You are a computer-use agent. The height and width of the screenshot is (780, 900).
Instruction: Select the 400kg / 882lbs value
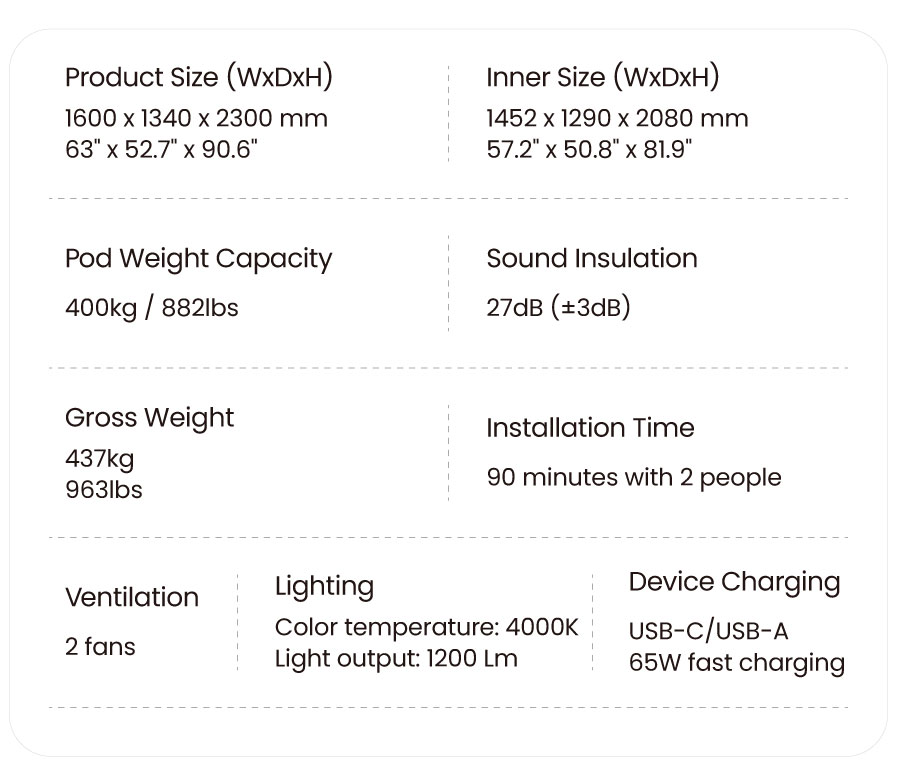152,308
